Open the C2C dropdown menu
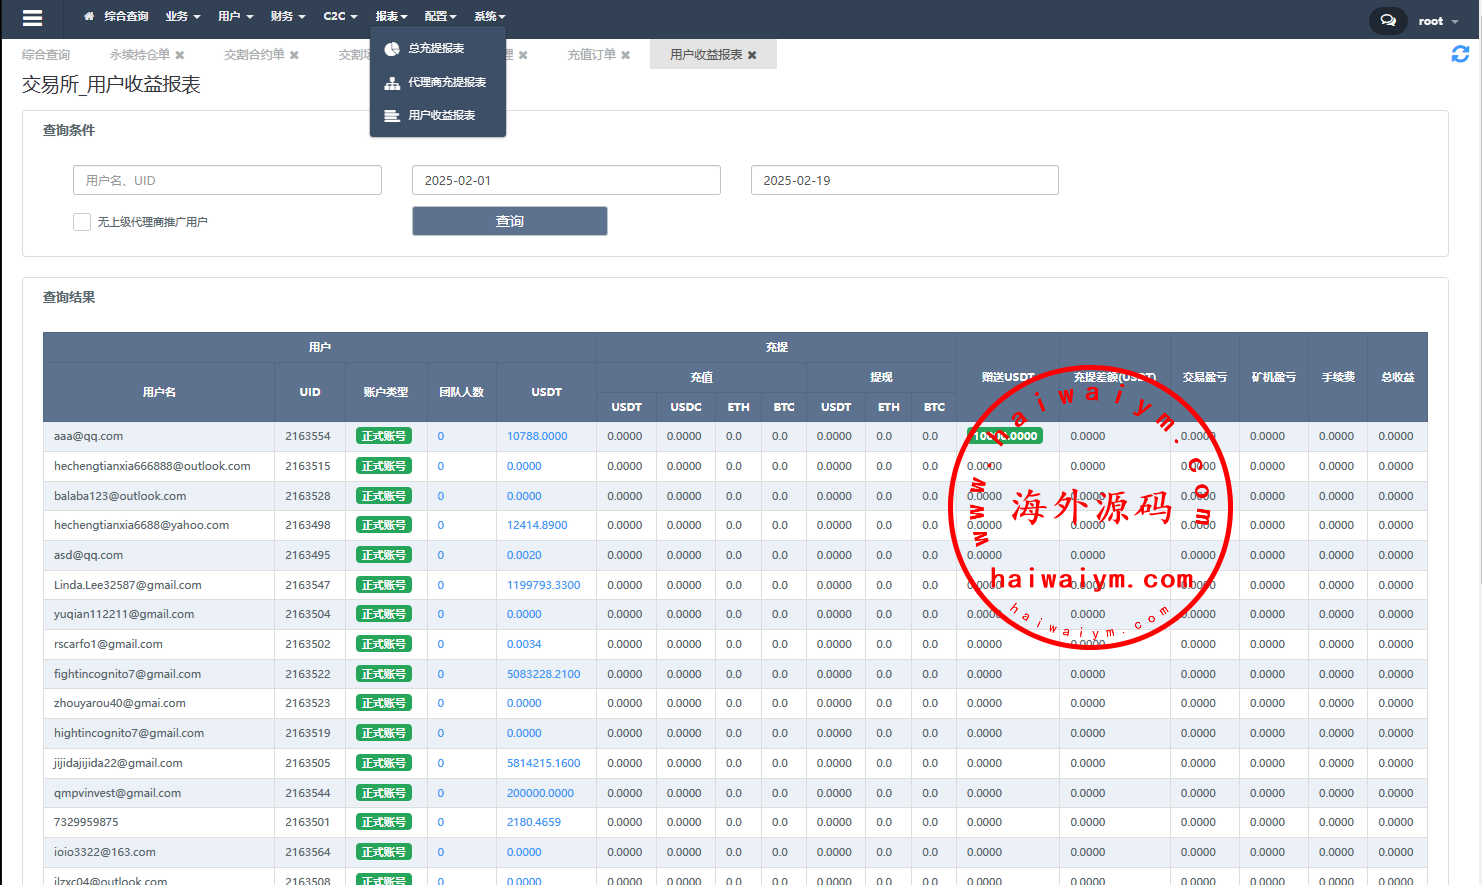The height and width of the screenshot is (885, 1482). [340, 17]
